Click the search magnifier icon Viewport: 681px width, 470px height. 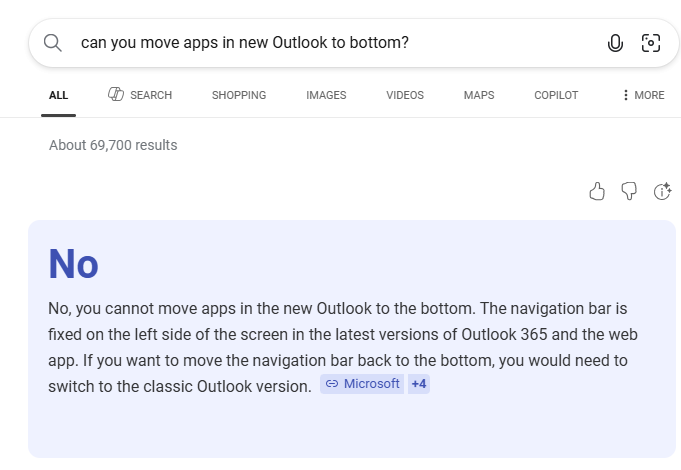53,43
